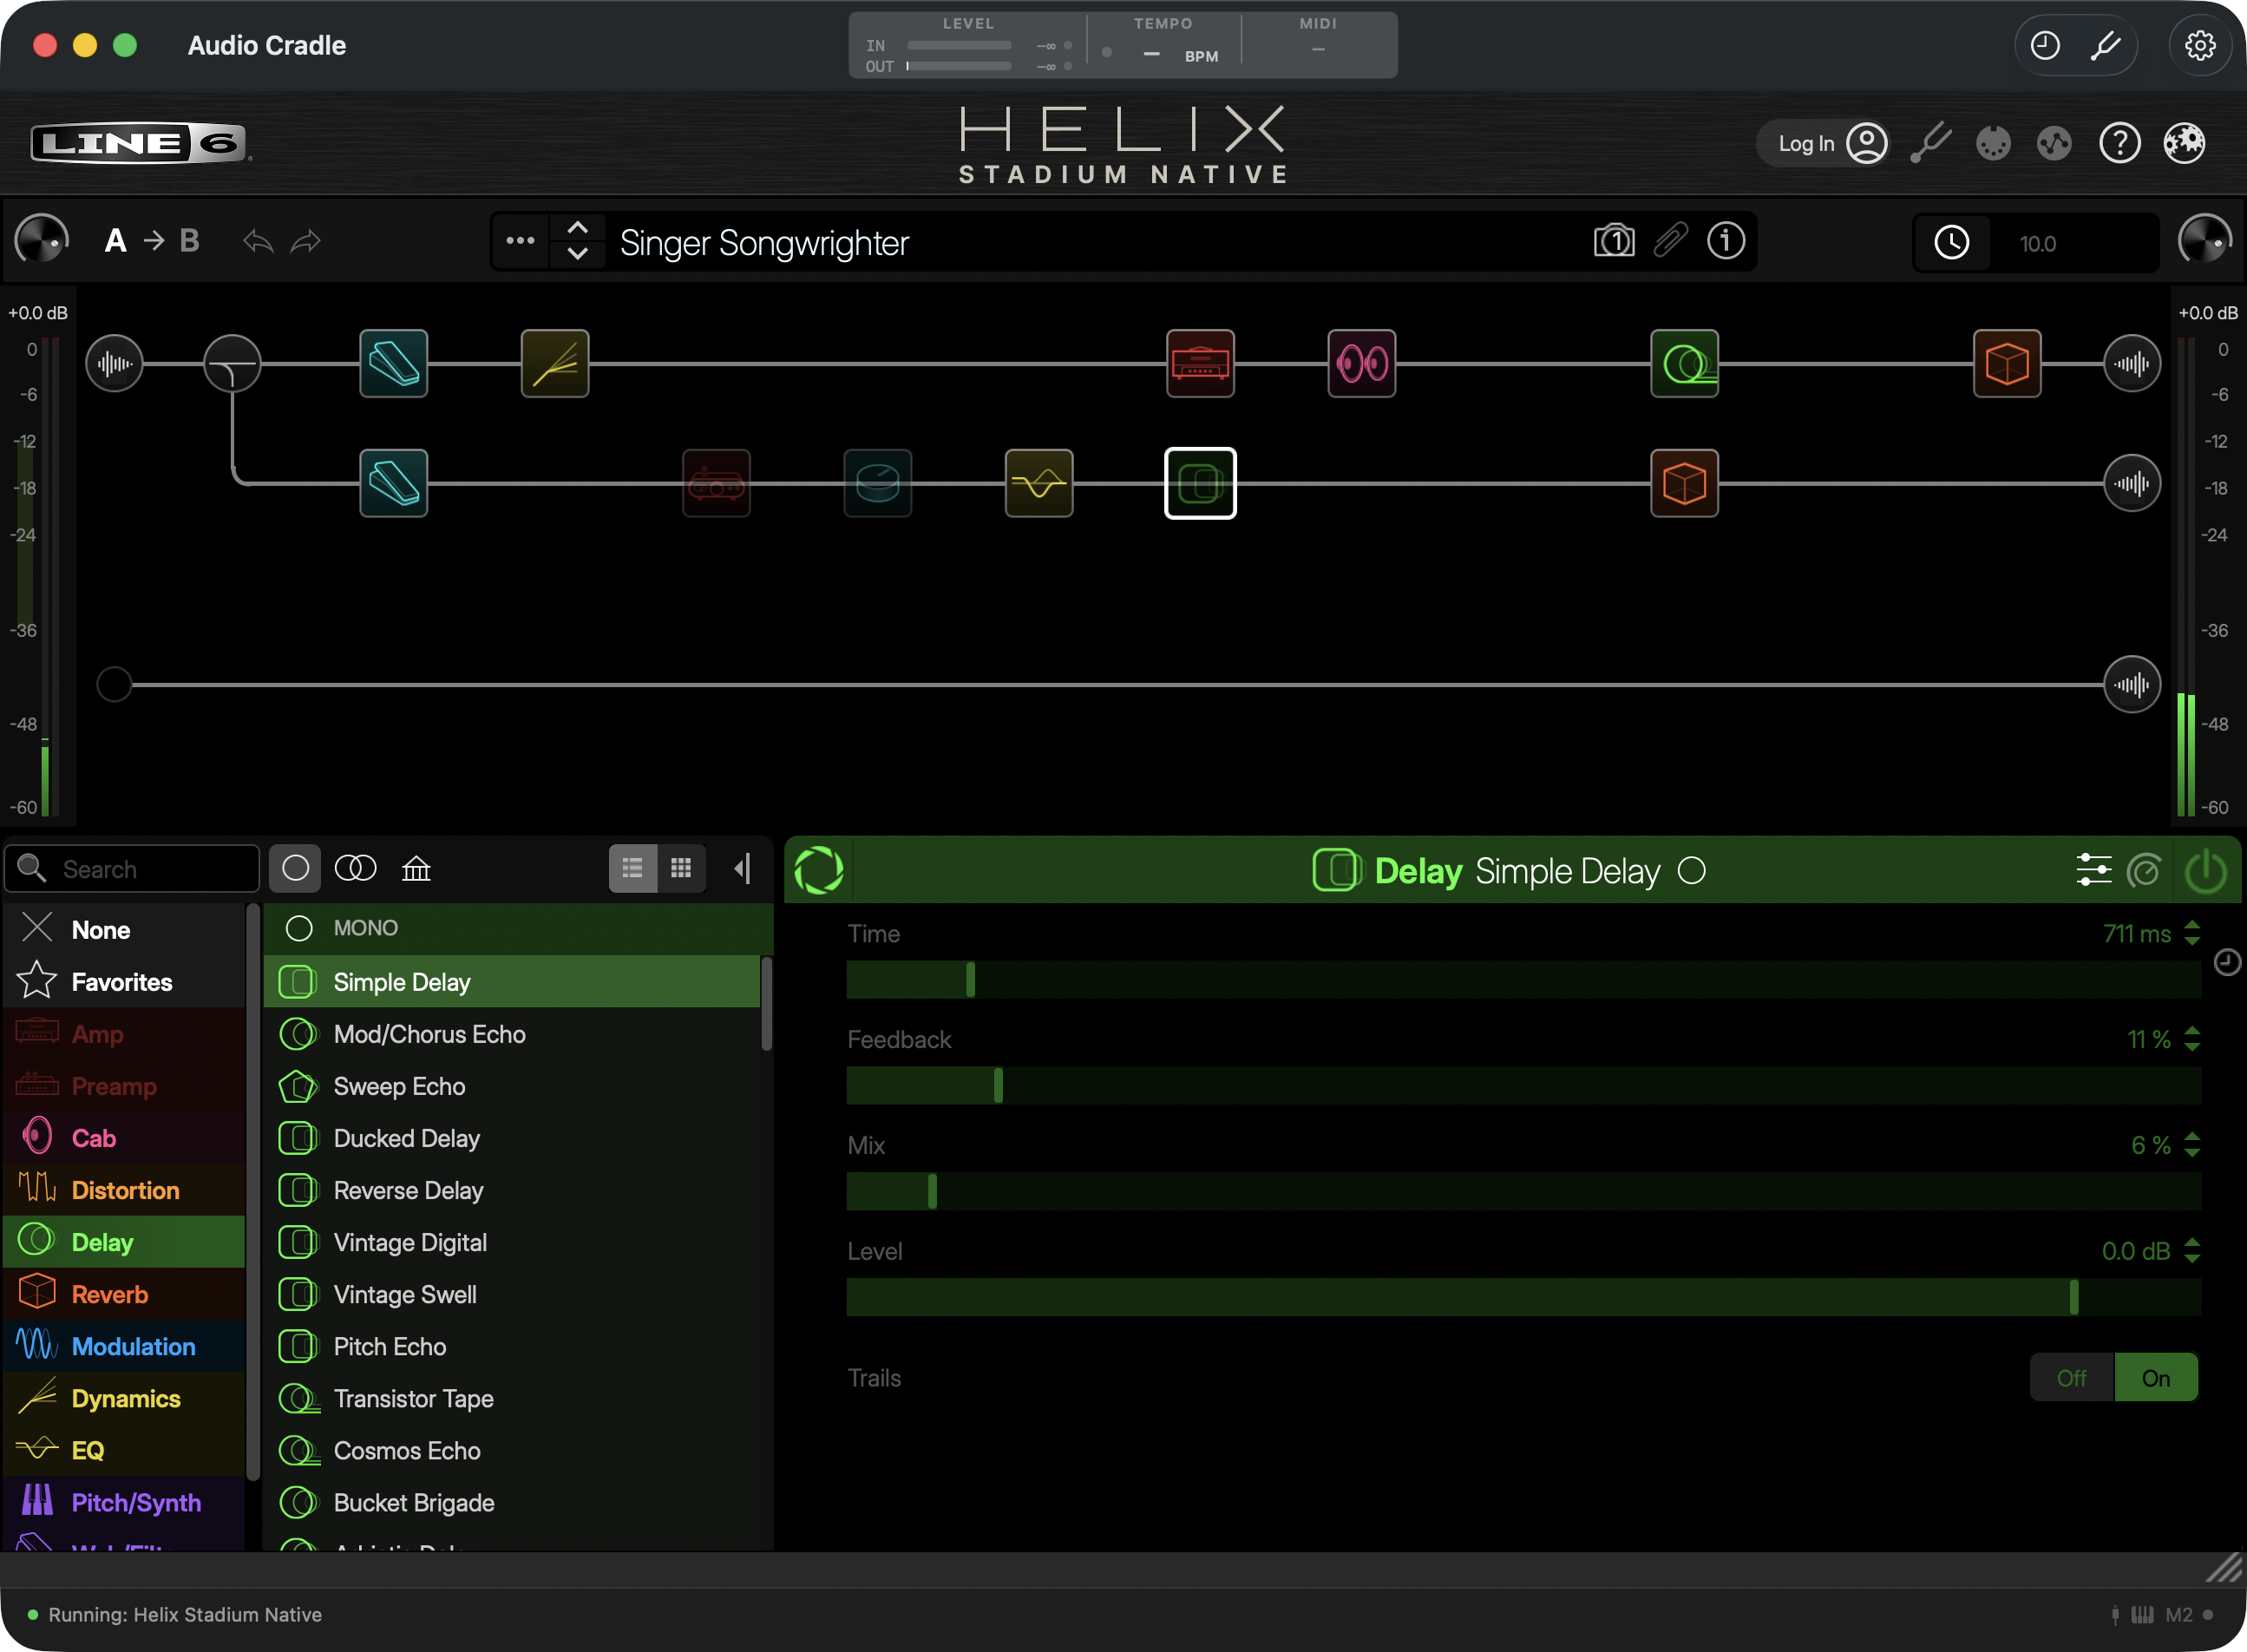Filter models by legacy
Screen dimensions: 2247x1652
[x=416, y=868]
